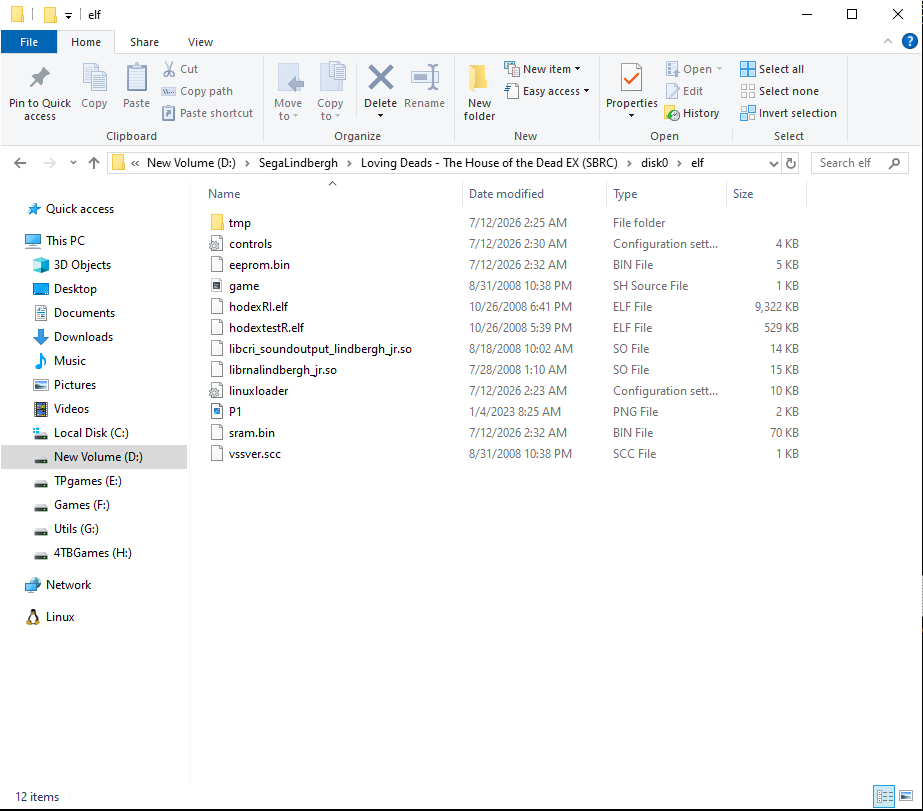
Task: Click the Paste clipboard icon
Action: 137,78
